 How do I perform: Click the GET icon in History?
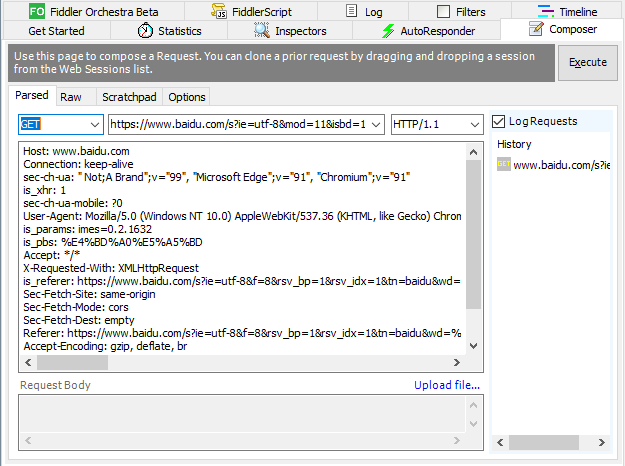click(x=503, y=164)
